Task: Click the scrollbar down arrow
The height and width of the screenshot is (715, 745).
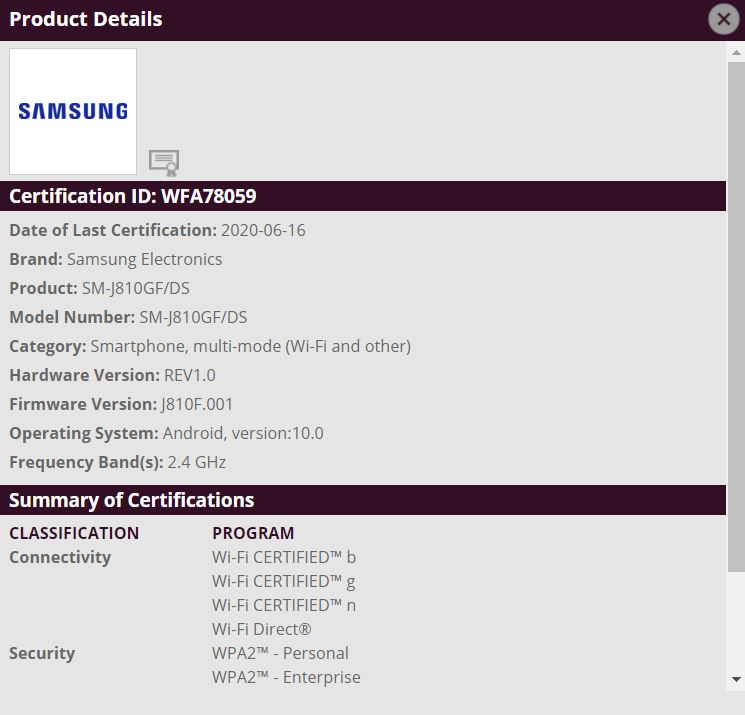Action: [x=736, y=679]
